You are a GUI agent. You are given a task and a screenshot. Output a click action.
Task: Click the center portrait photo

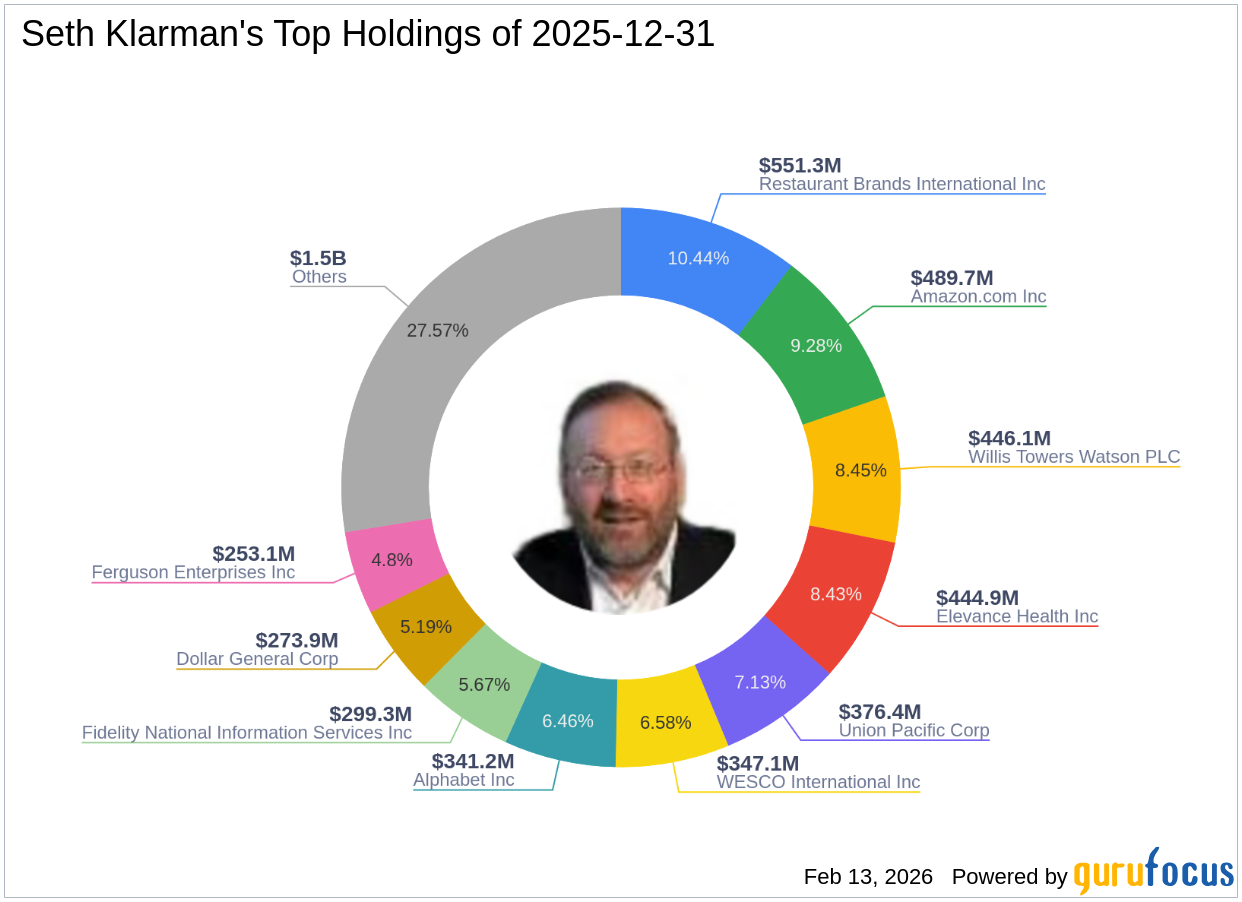tap(624, 497)
